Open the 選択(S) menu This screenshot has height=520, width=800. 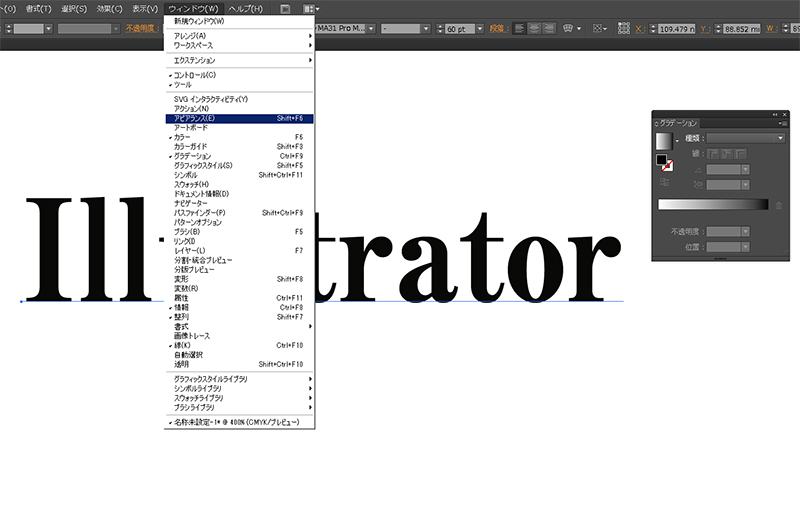click(74, 9)
